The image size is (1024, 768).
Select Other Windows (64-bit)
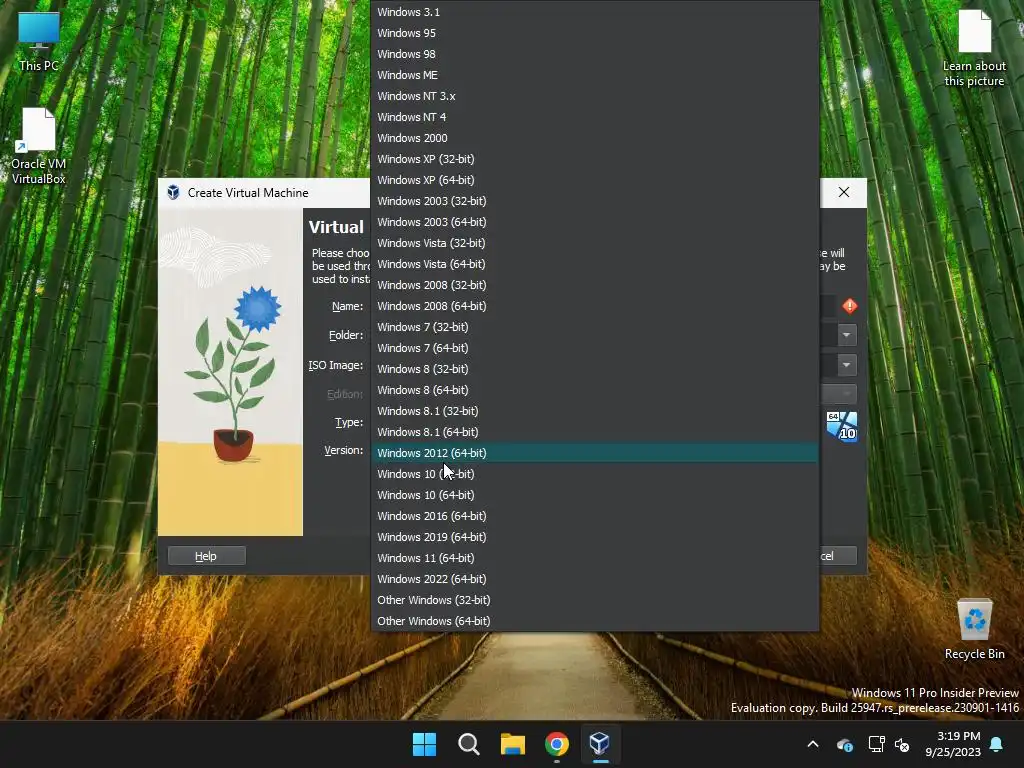594,620
